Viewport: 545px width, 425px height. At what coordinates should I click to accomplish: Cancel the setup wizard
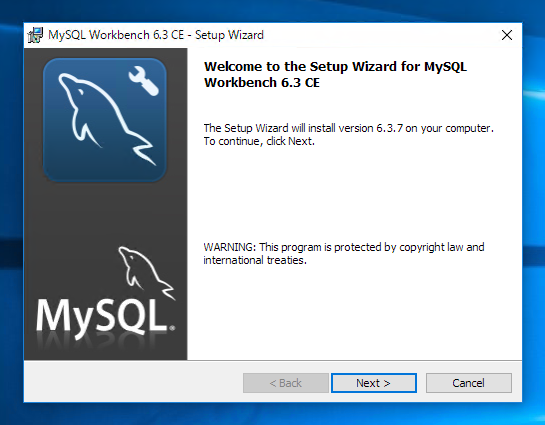pos(469,383)
